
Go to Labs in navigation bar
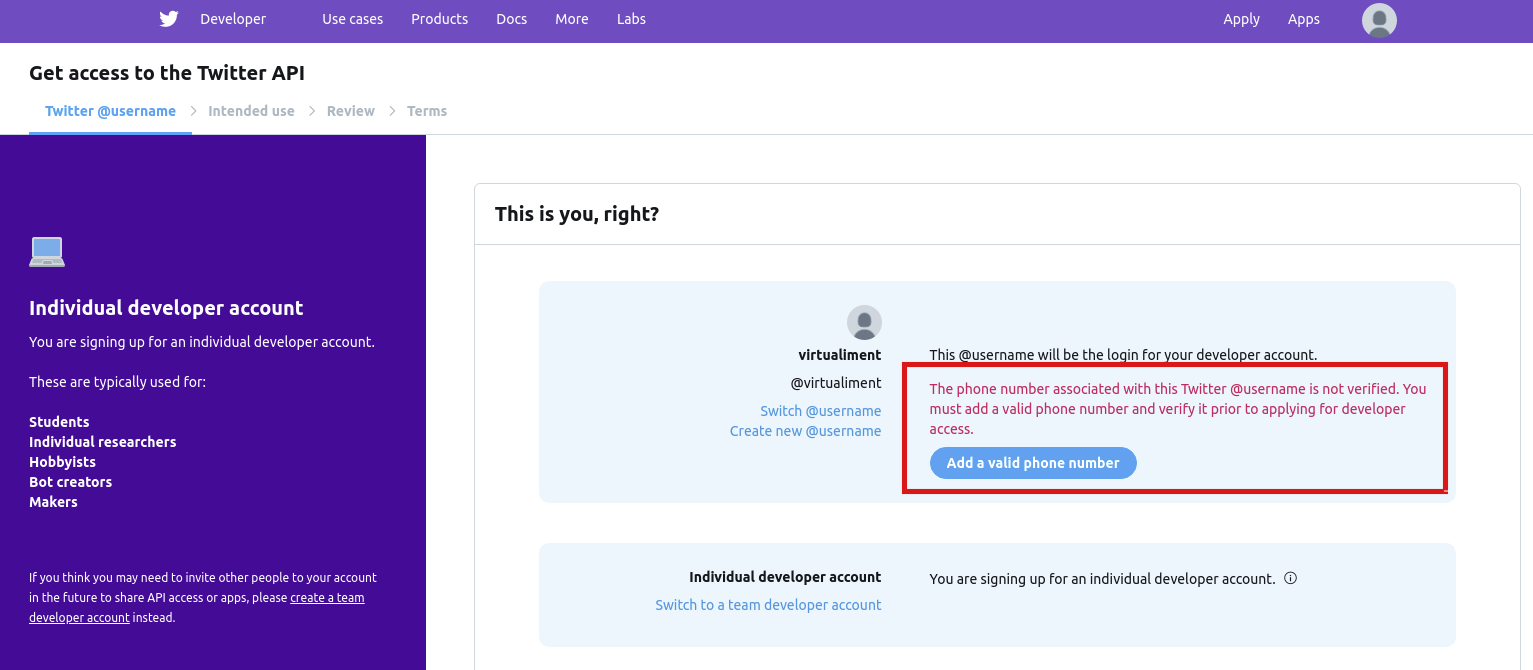(x=631, y=19)
